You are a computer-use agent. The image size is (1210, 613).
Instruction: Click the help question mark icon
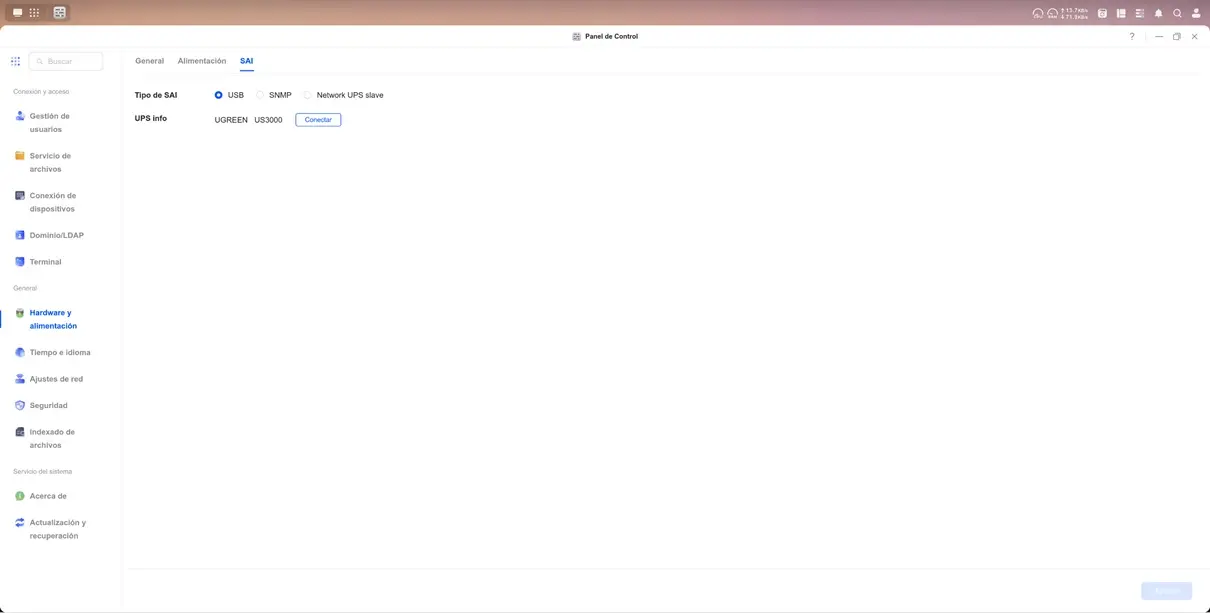(1132, 36)
